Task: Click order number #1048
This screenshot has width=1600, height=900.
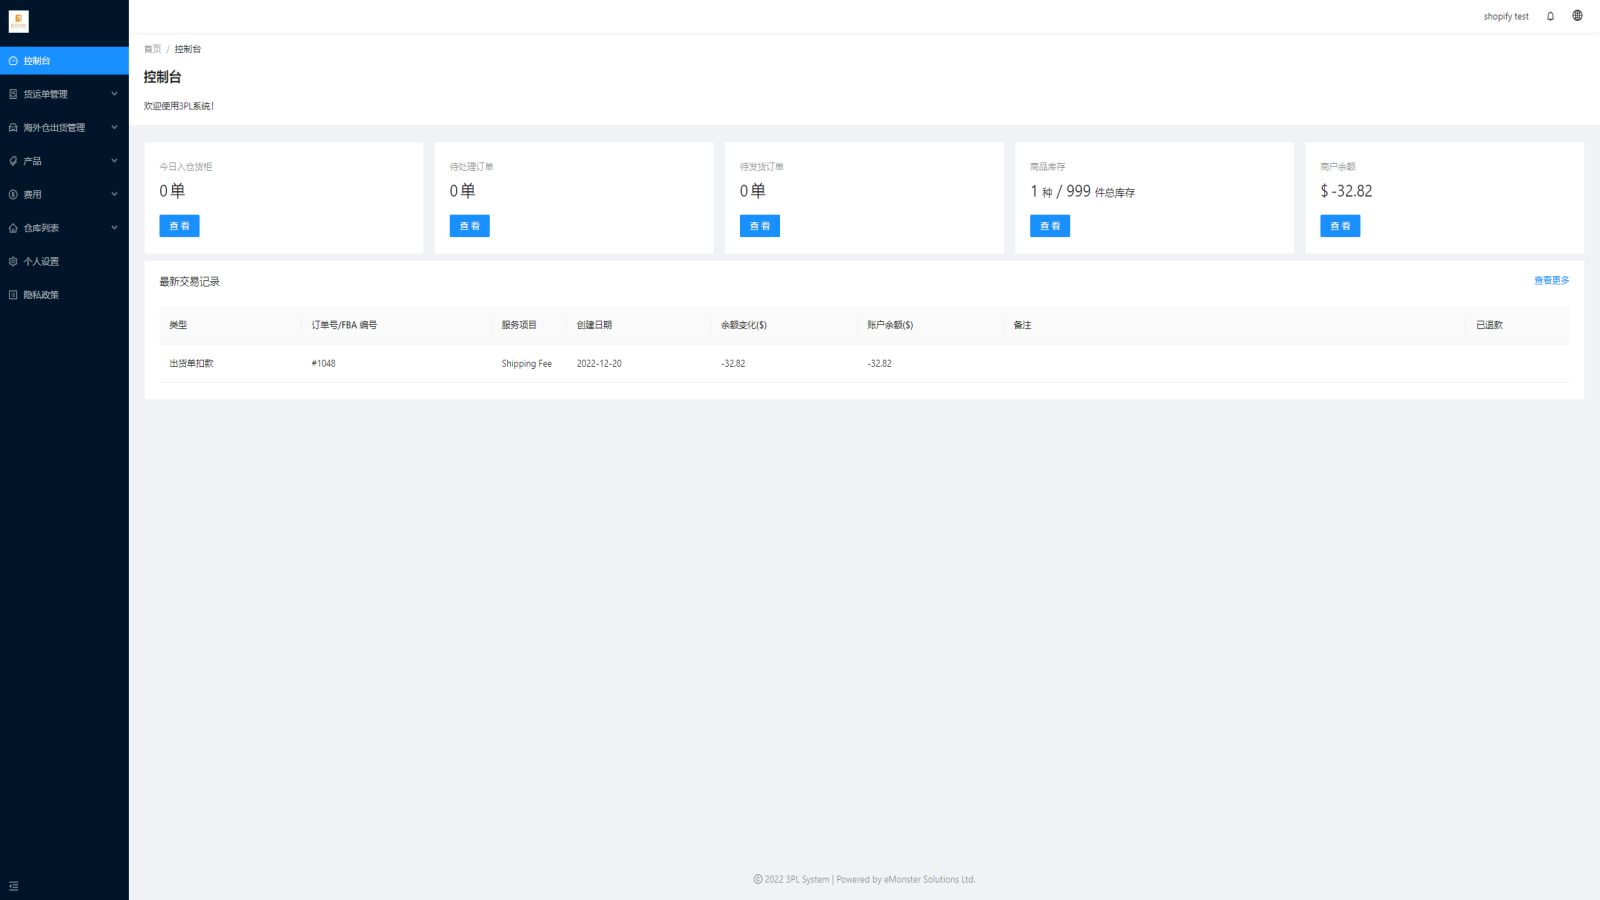Action: (323, 364)
